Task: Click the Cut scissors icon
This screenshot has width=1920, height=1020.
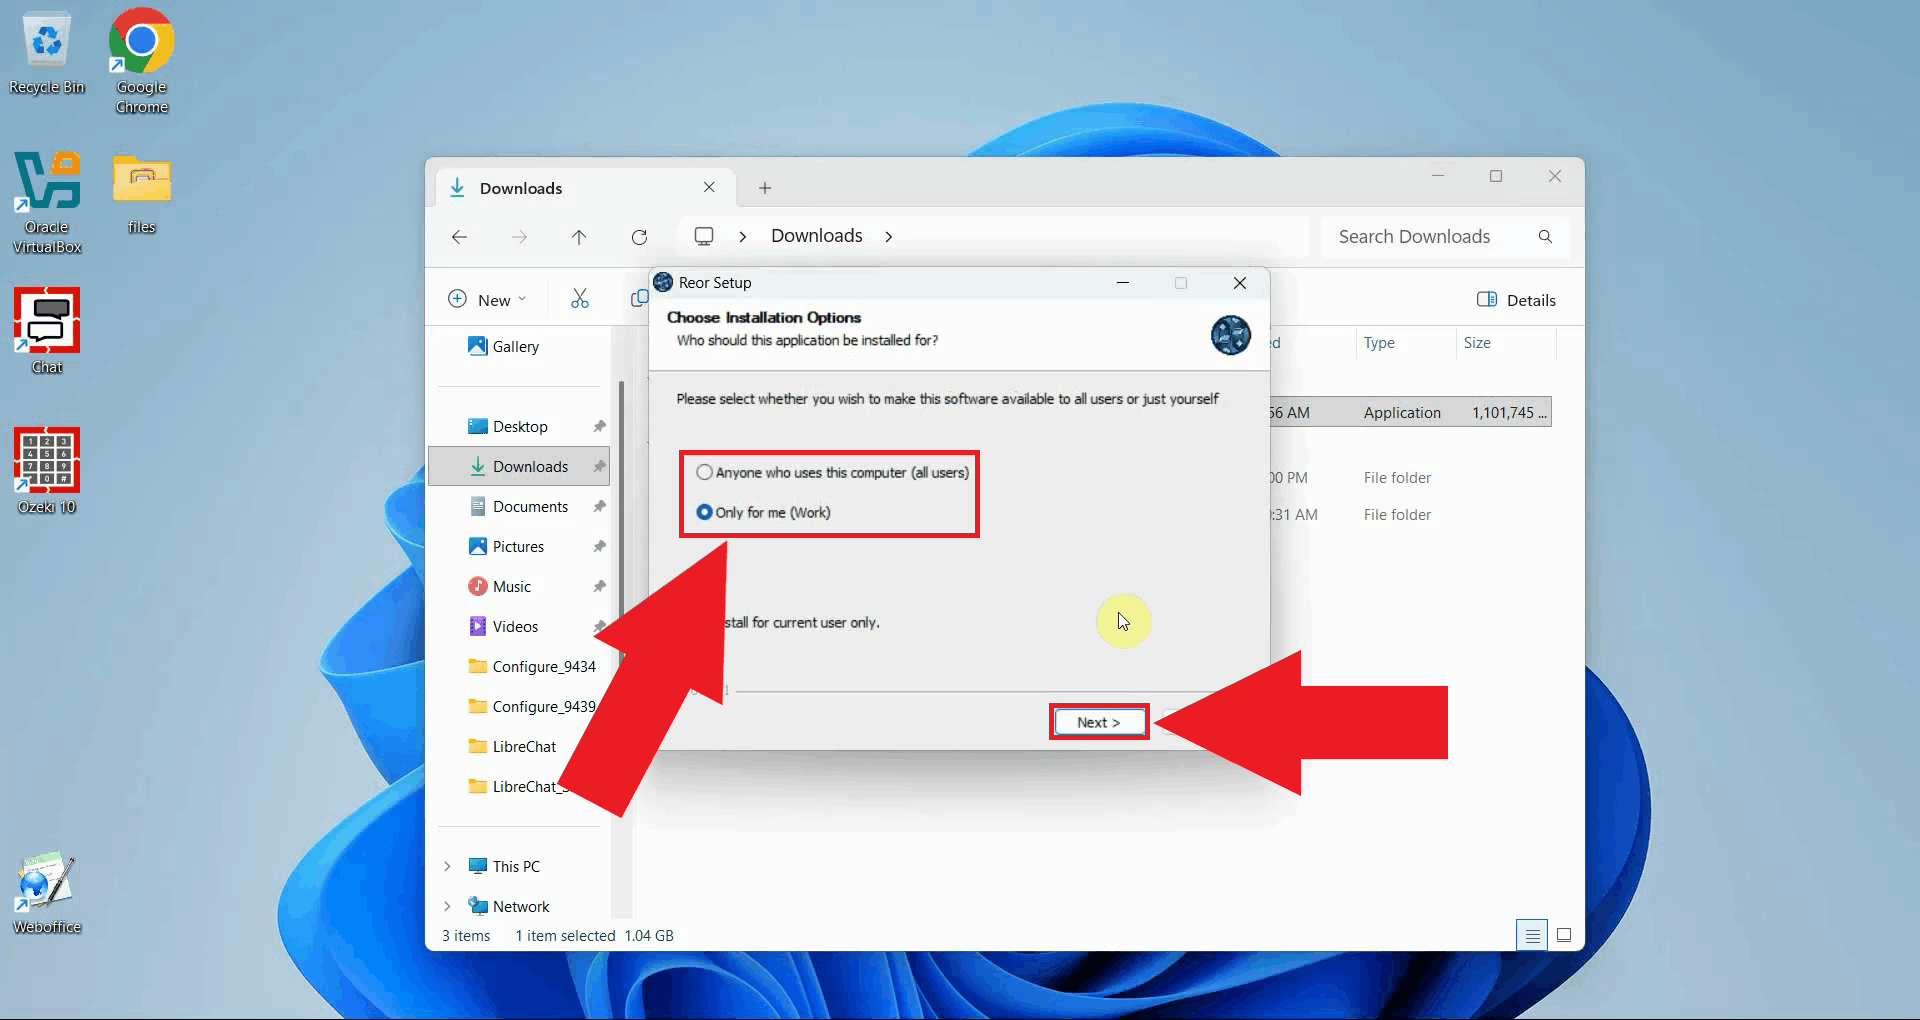Action: [580, 299]
